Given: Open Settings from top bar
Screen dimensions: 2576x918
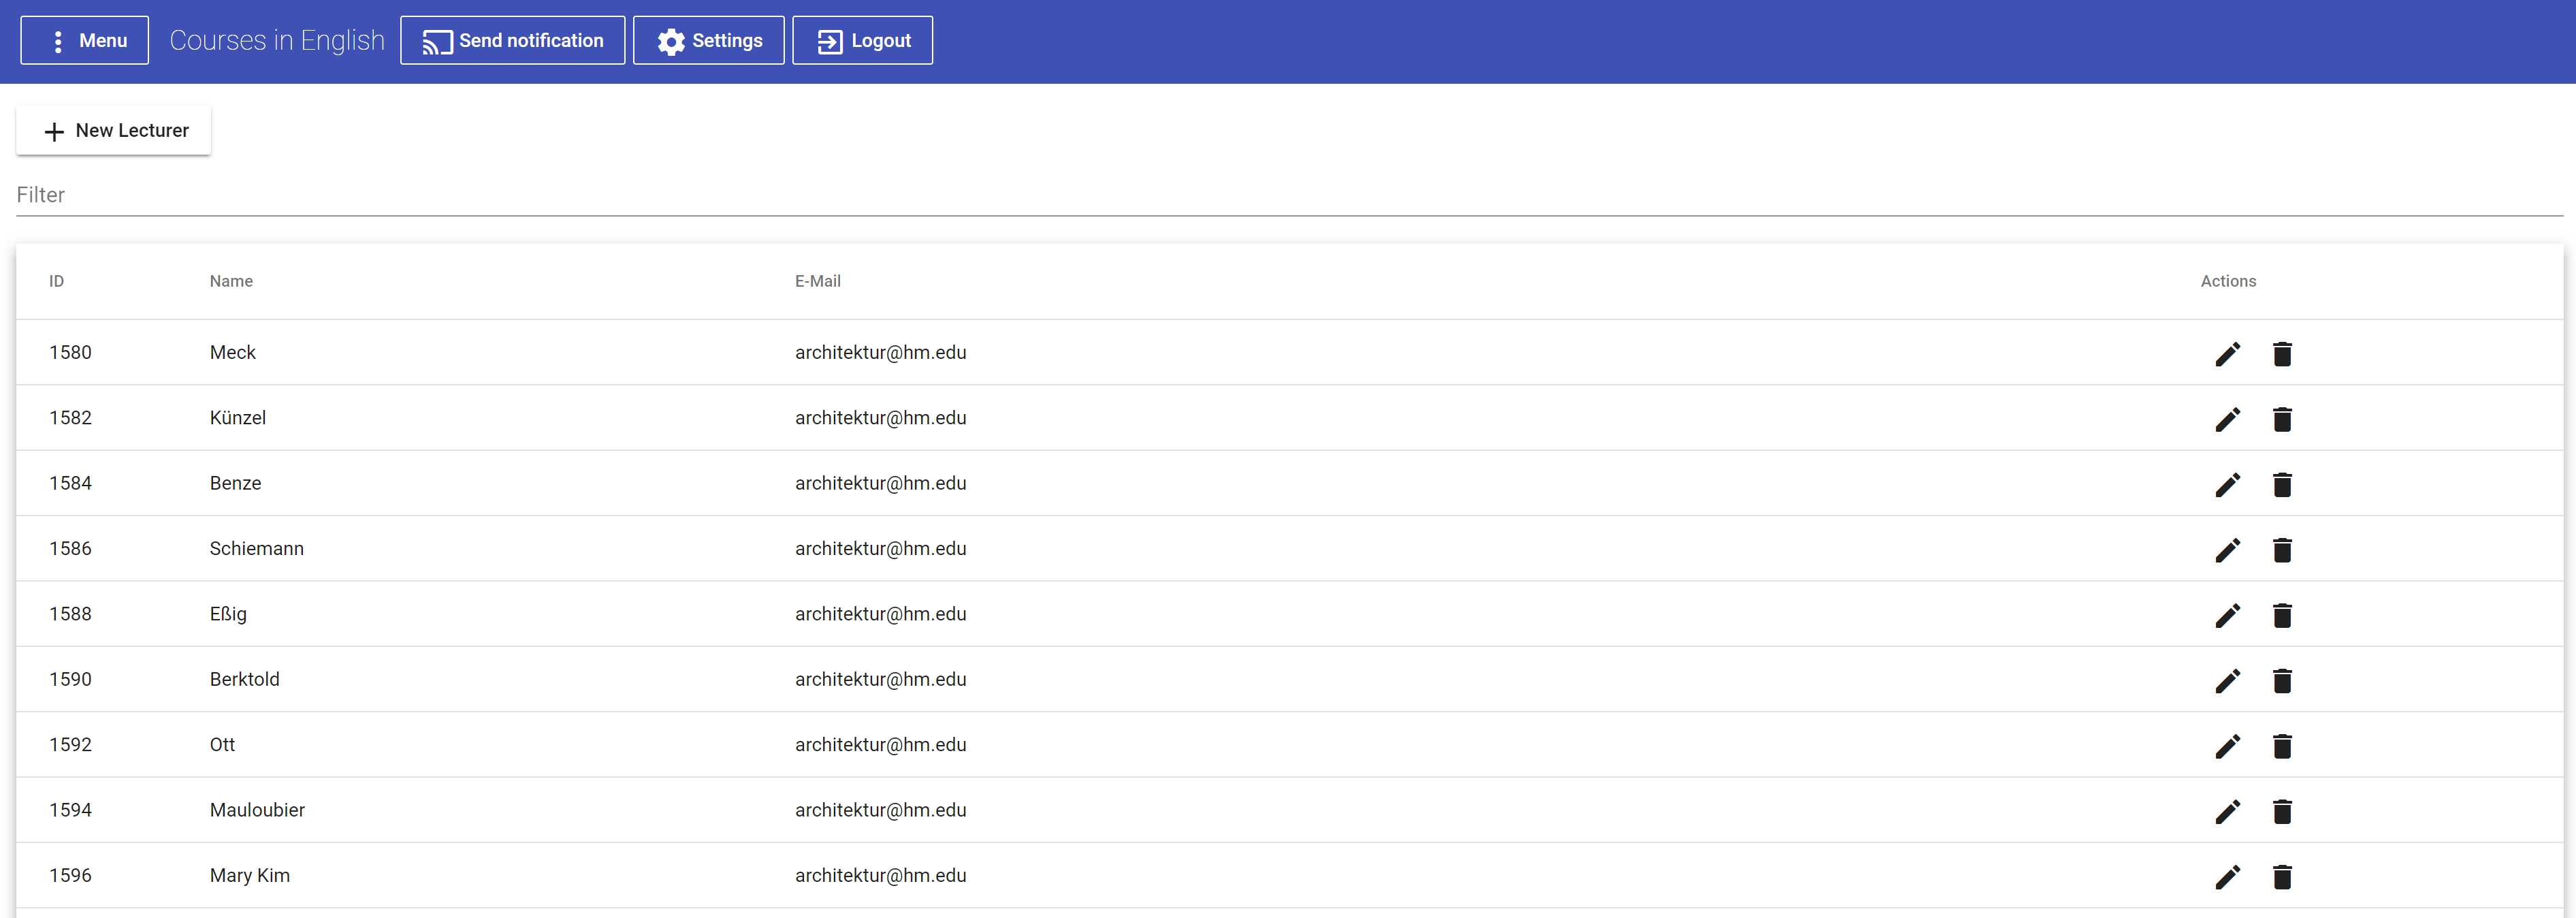Looking at the screenshot, I should 708,40.
